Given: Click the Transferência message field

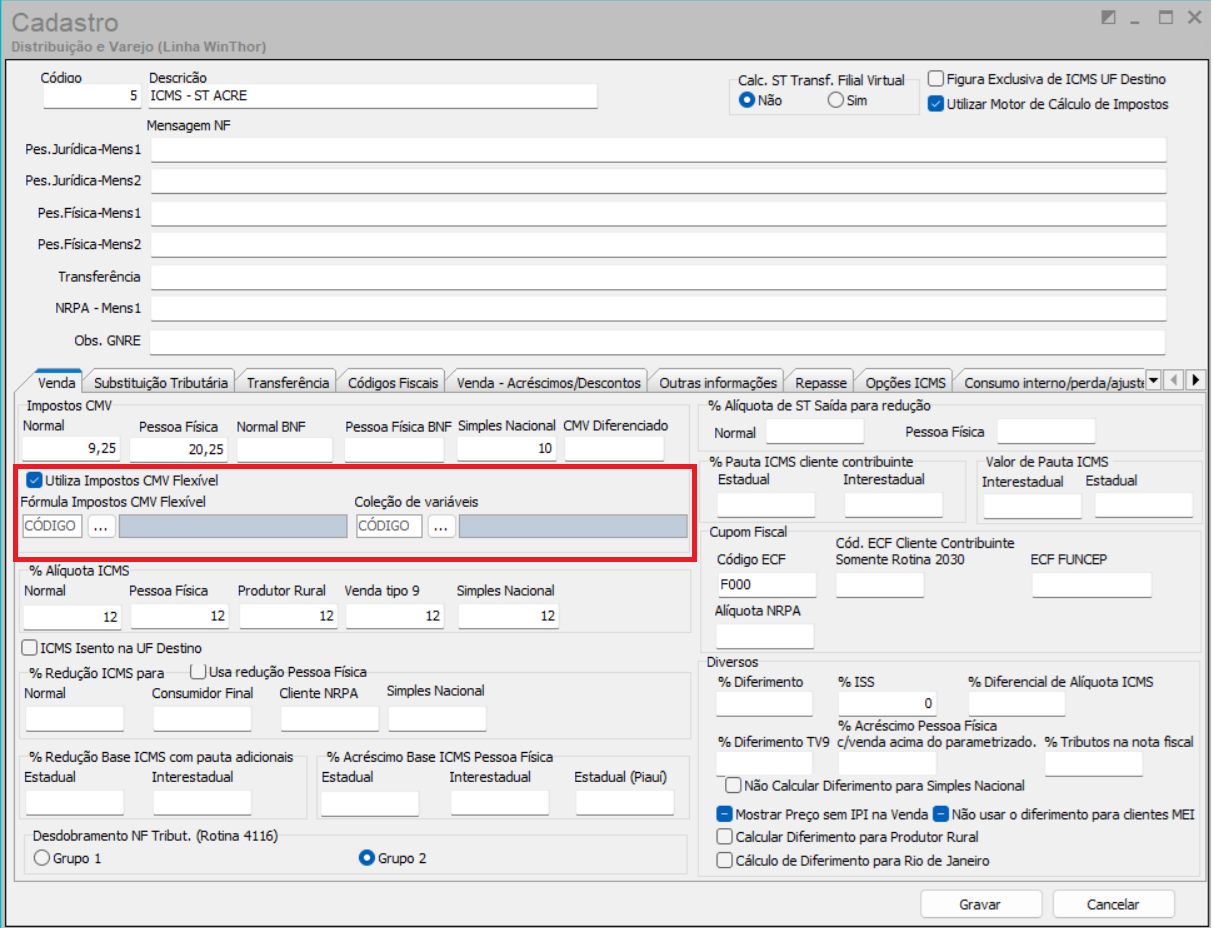Looking at the screenshot, I should coord(658,276).
